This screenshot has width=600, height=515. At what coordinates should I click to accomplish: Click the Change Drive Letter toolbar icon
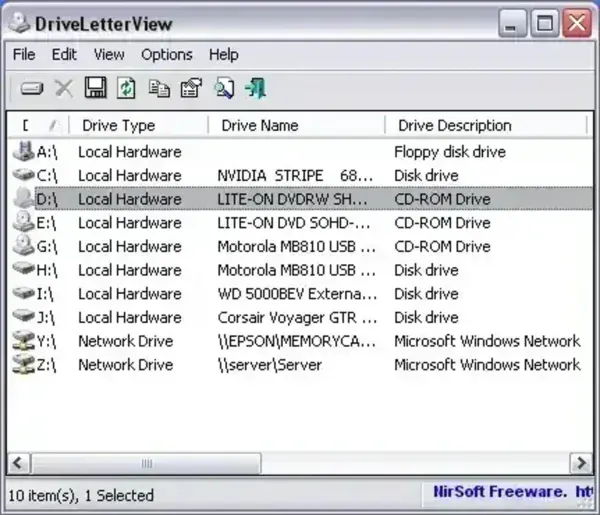coord(32,89)
